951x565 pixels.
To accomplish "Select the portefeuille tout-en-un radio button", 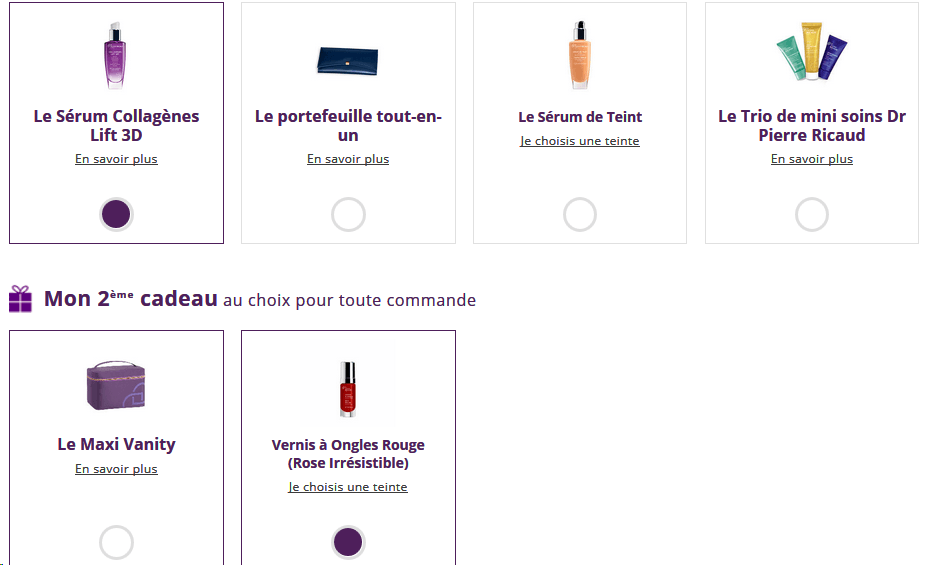I will coord(348,214).
